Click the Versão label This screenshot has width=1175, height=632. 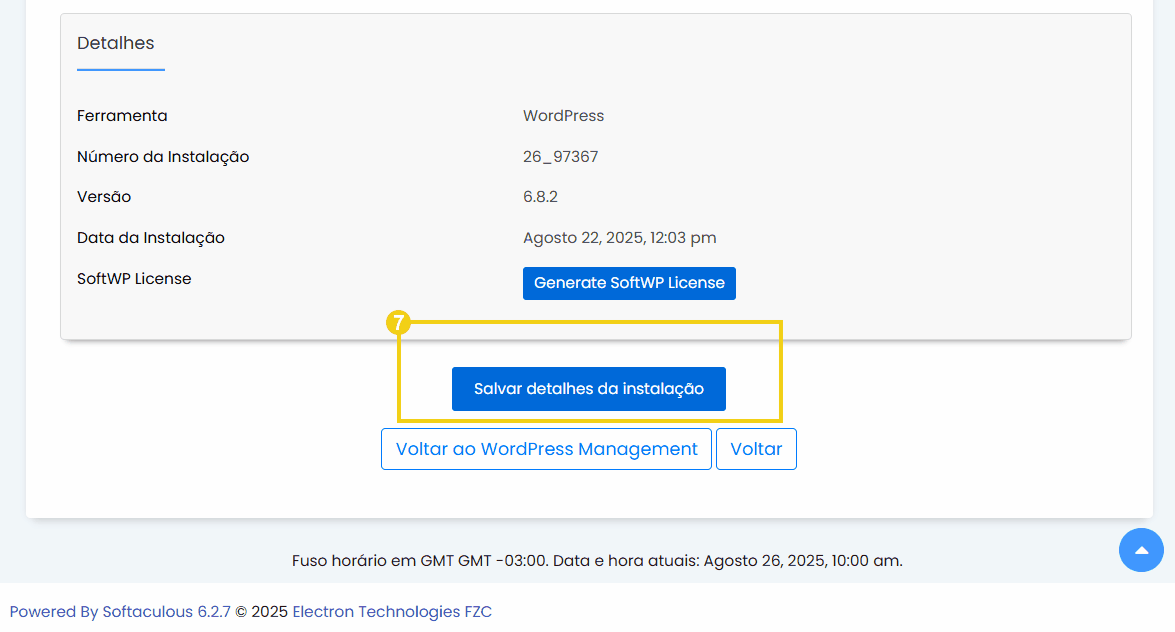tap(104, 197)
